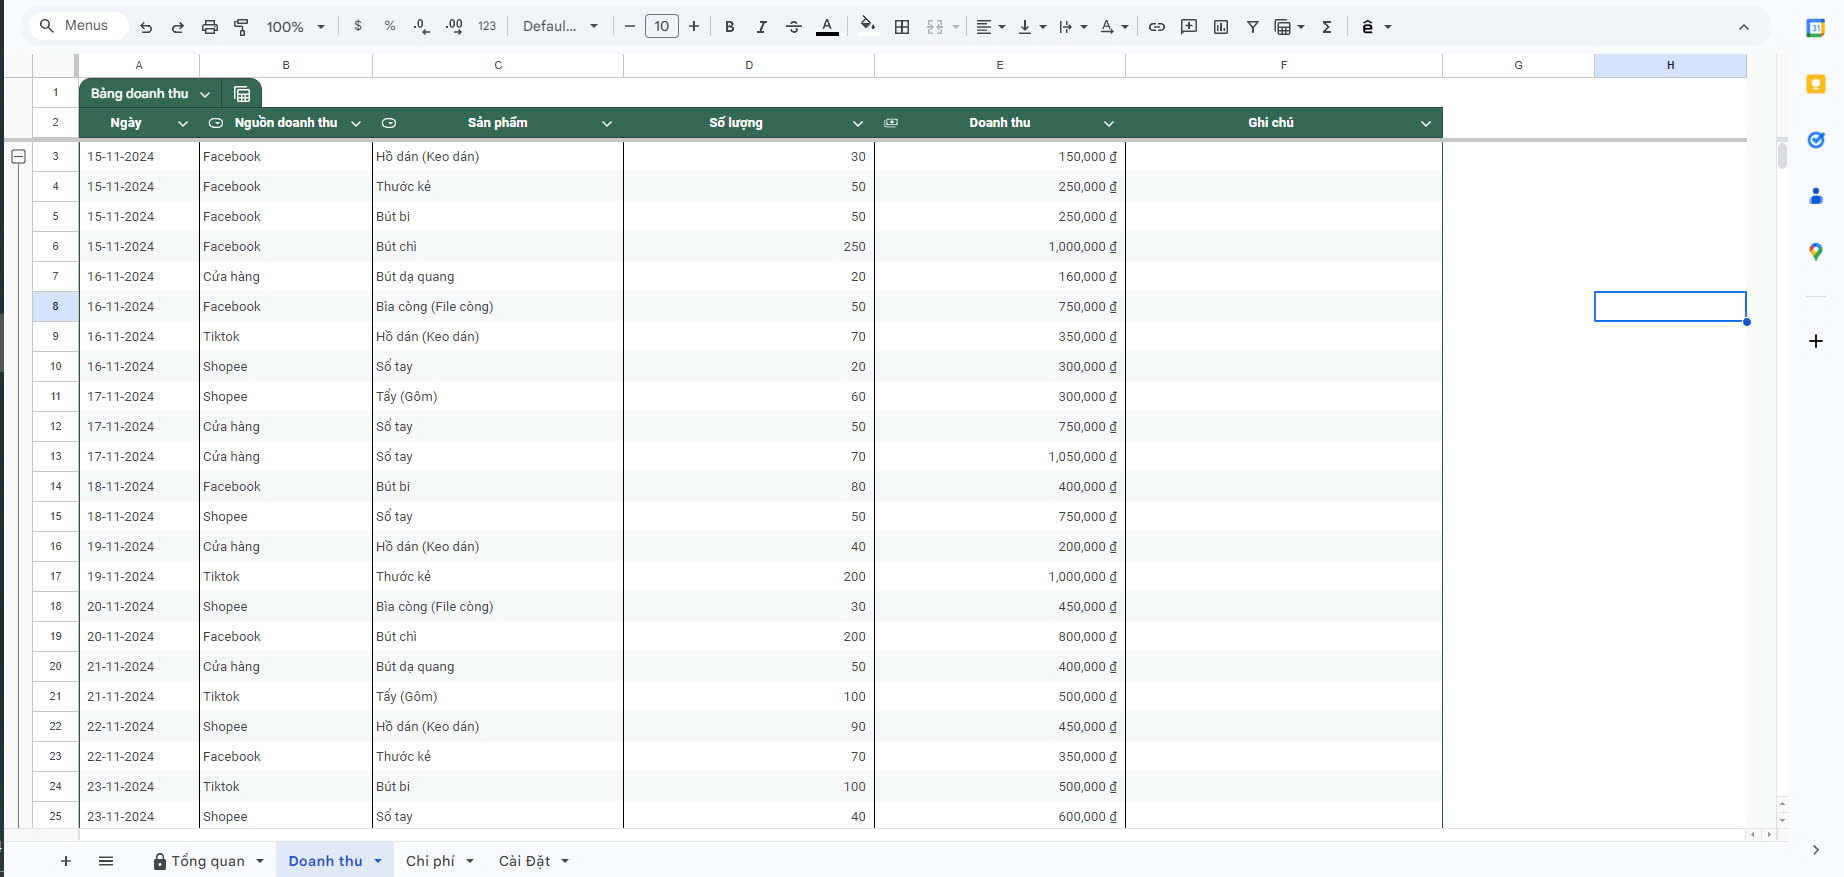Click the font size input field

(x=661, y=27)
